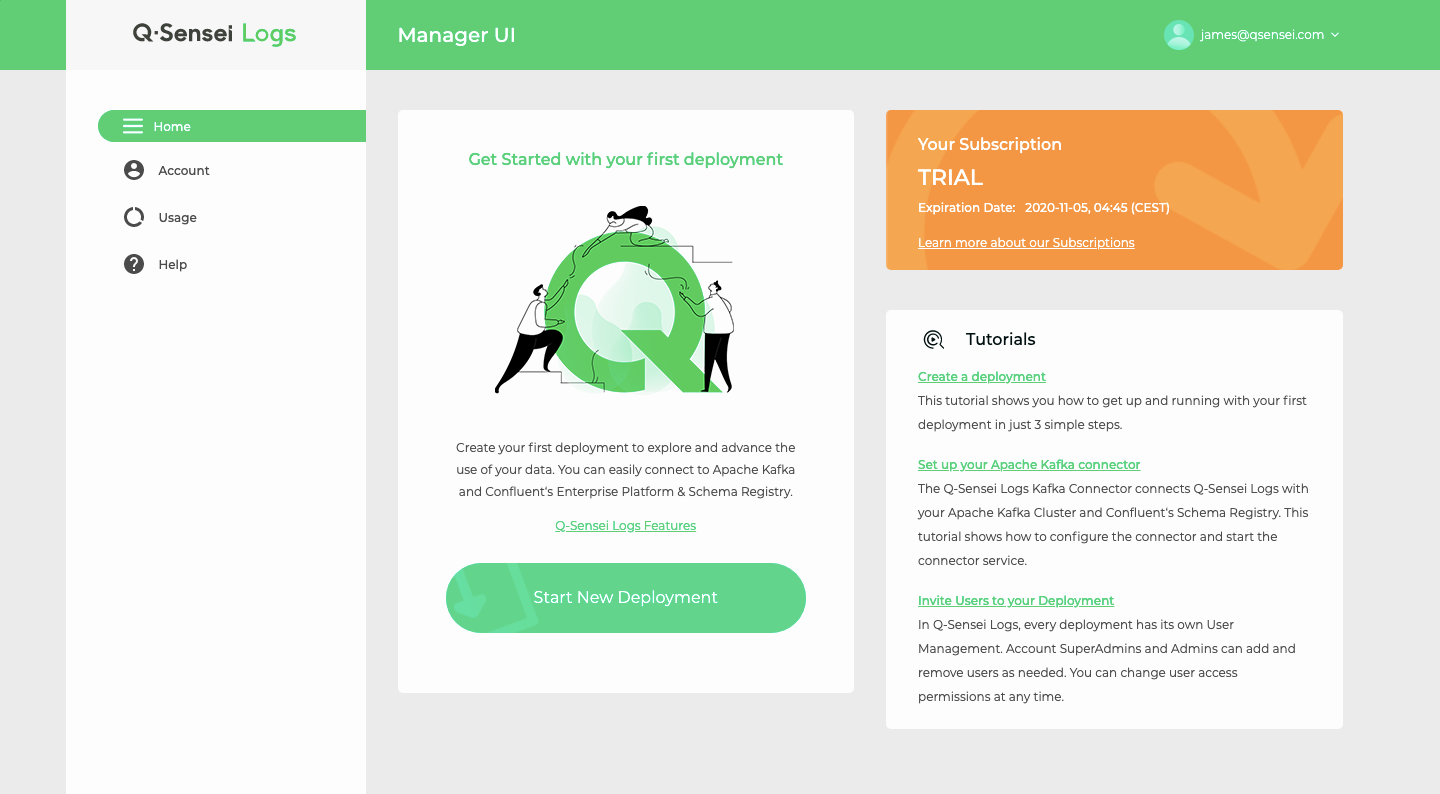Click the Start New Deployment button

click(x=626, y=598)
